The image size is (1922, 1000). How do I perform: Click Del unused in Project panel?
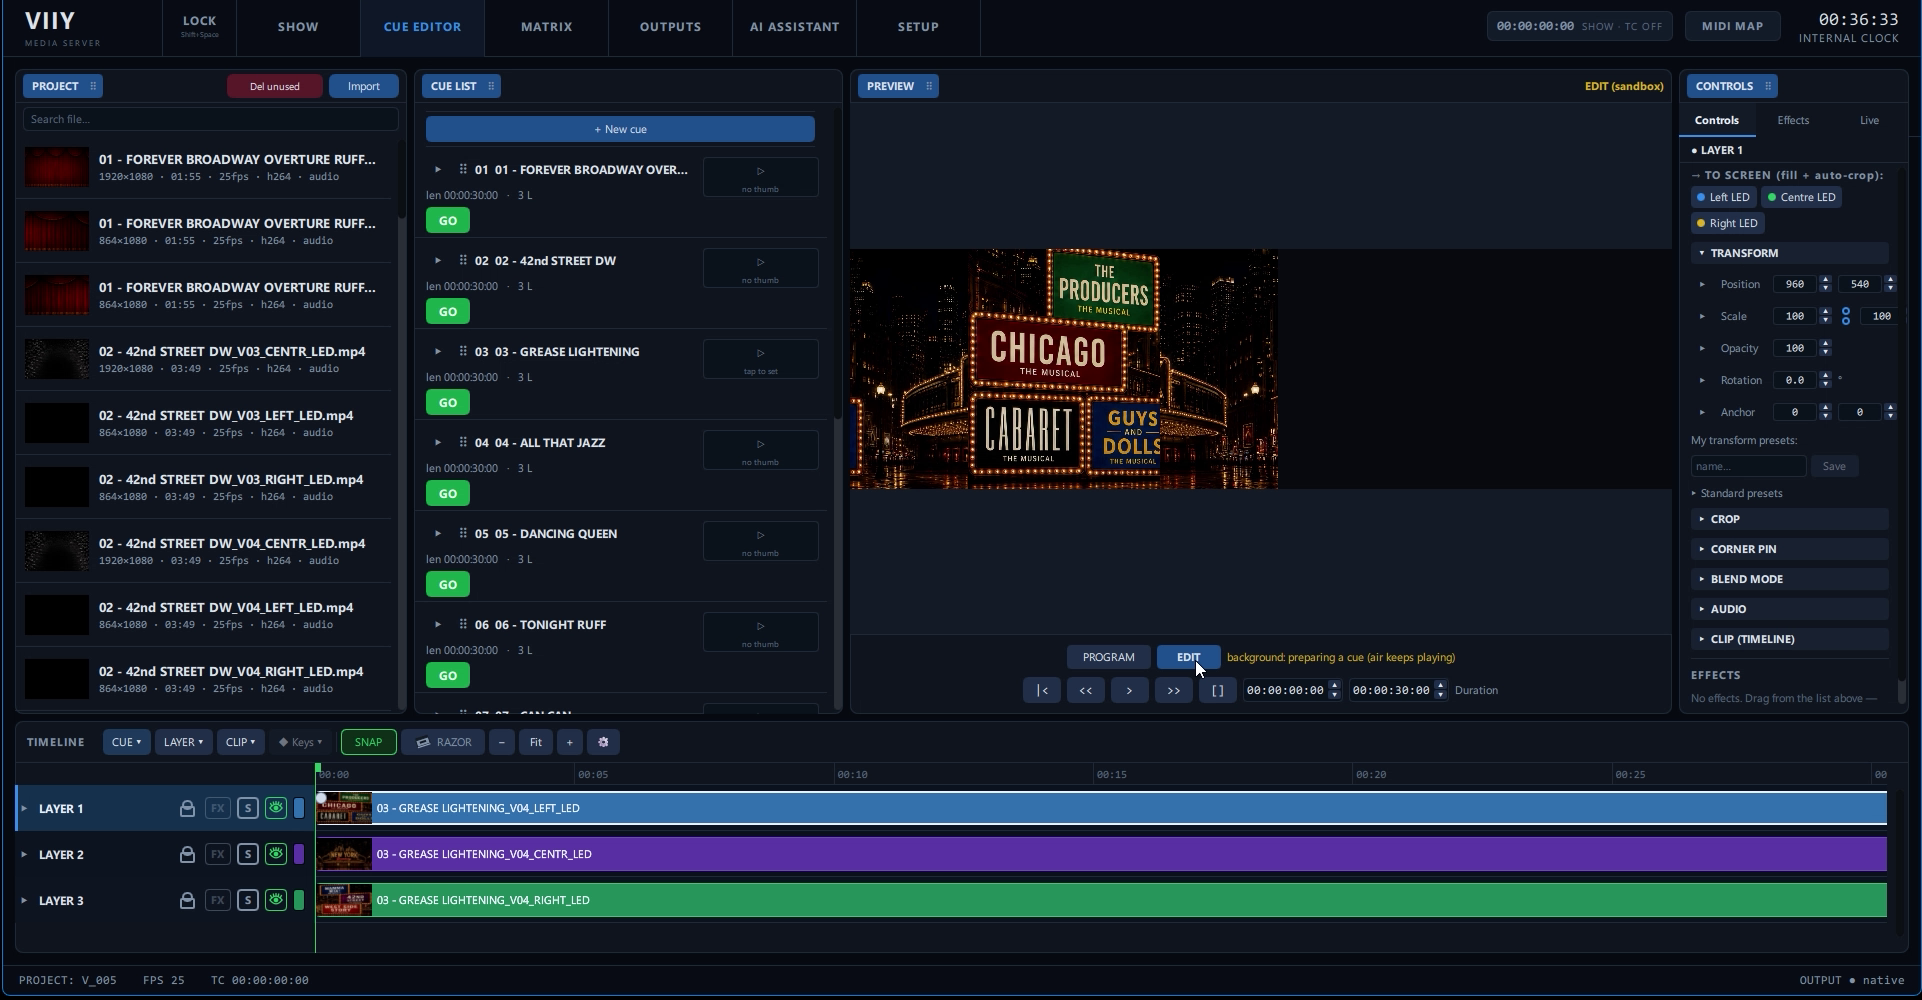pos(275,86)
